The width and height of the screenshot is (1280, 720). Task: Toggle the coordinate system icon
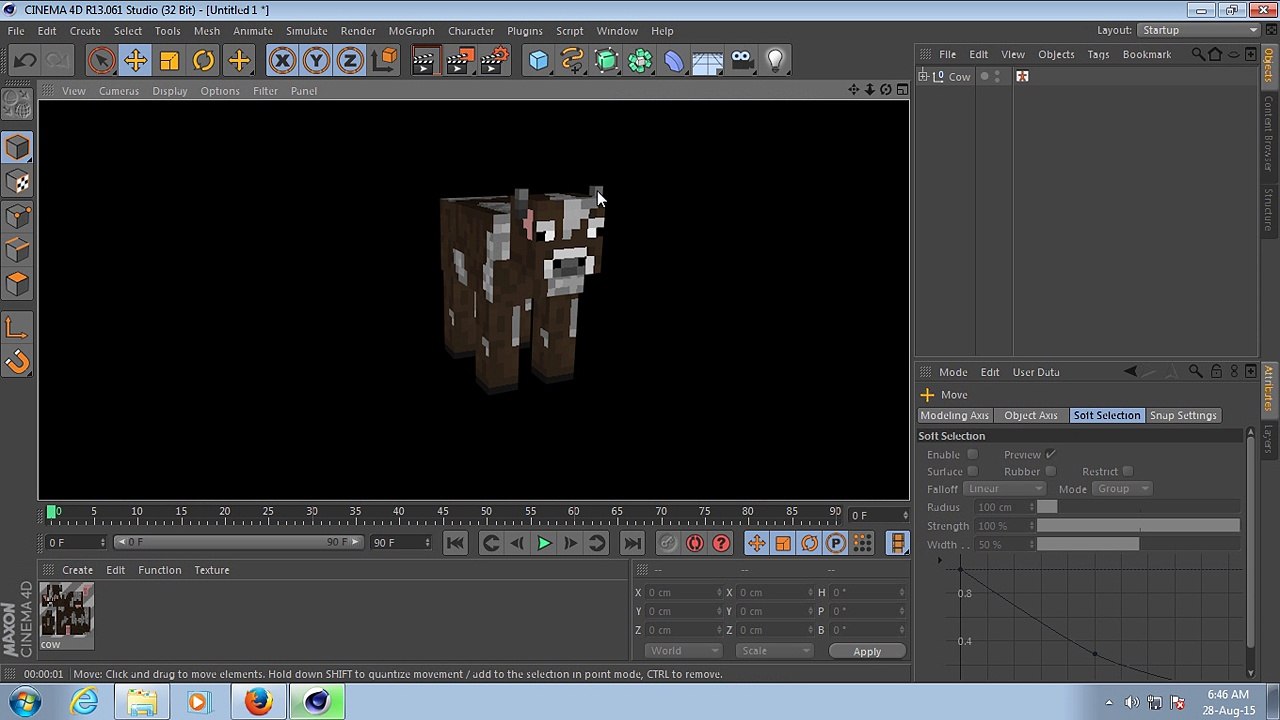(x=384, y=61)
